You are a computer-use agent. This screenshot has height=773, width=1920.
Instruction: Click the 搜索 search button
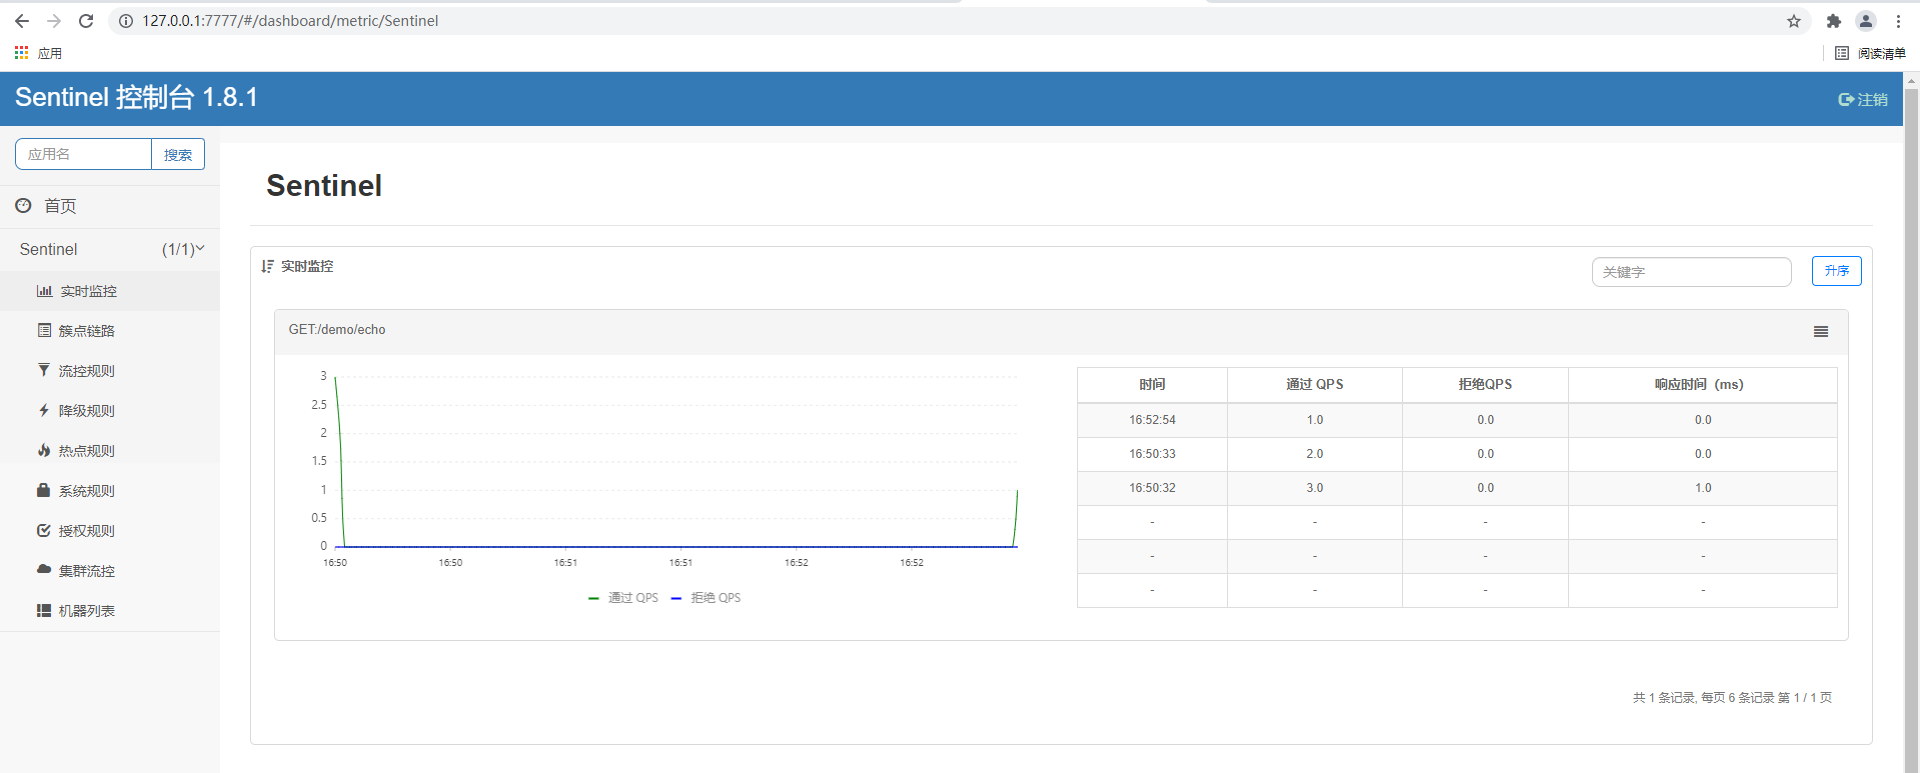point(178,154)
